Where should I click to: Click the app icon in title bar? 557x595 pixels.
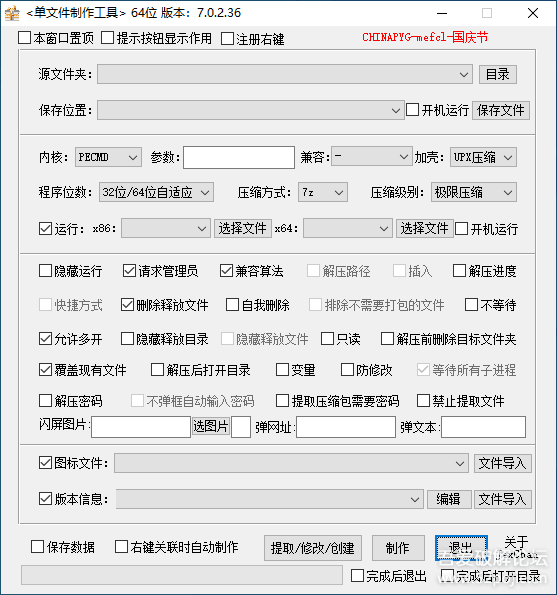point(12,13)
